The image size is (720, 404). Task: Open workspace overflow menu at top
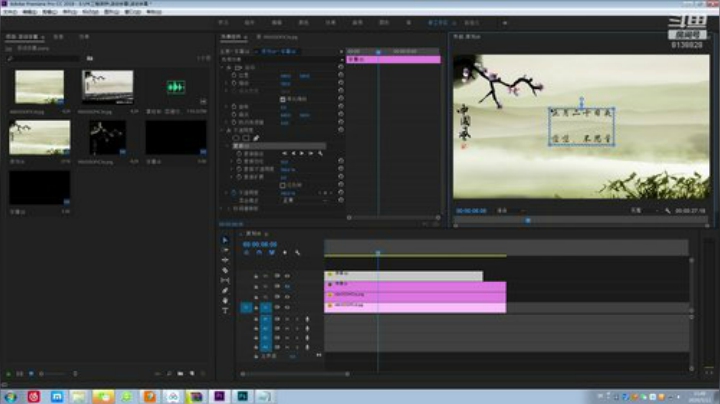[x=504, y=22]
